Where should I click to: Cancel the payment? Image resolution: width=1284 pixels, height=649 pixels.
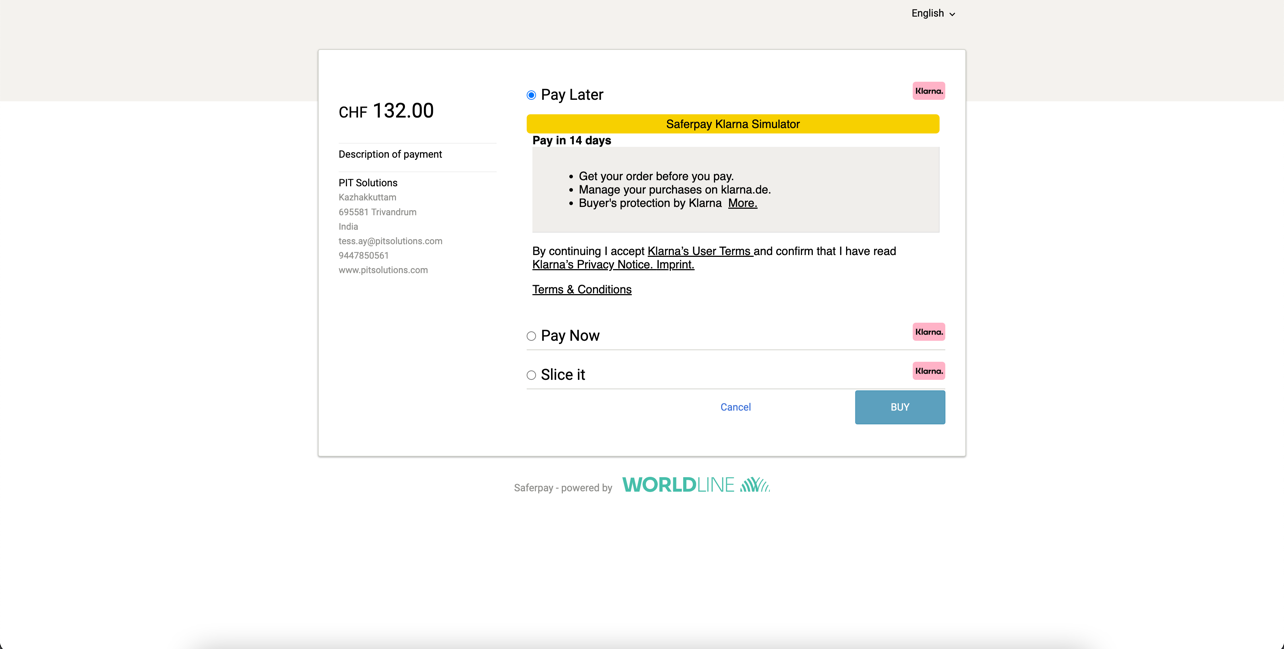(735, 407)
